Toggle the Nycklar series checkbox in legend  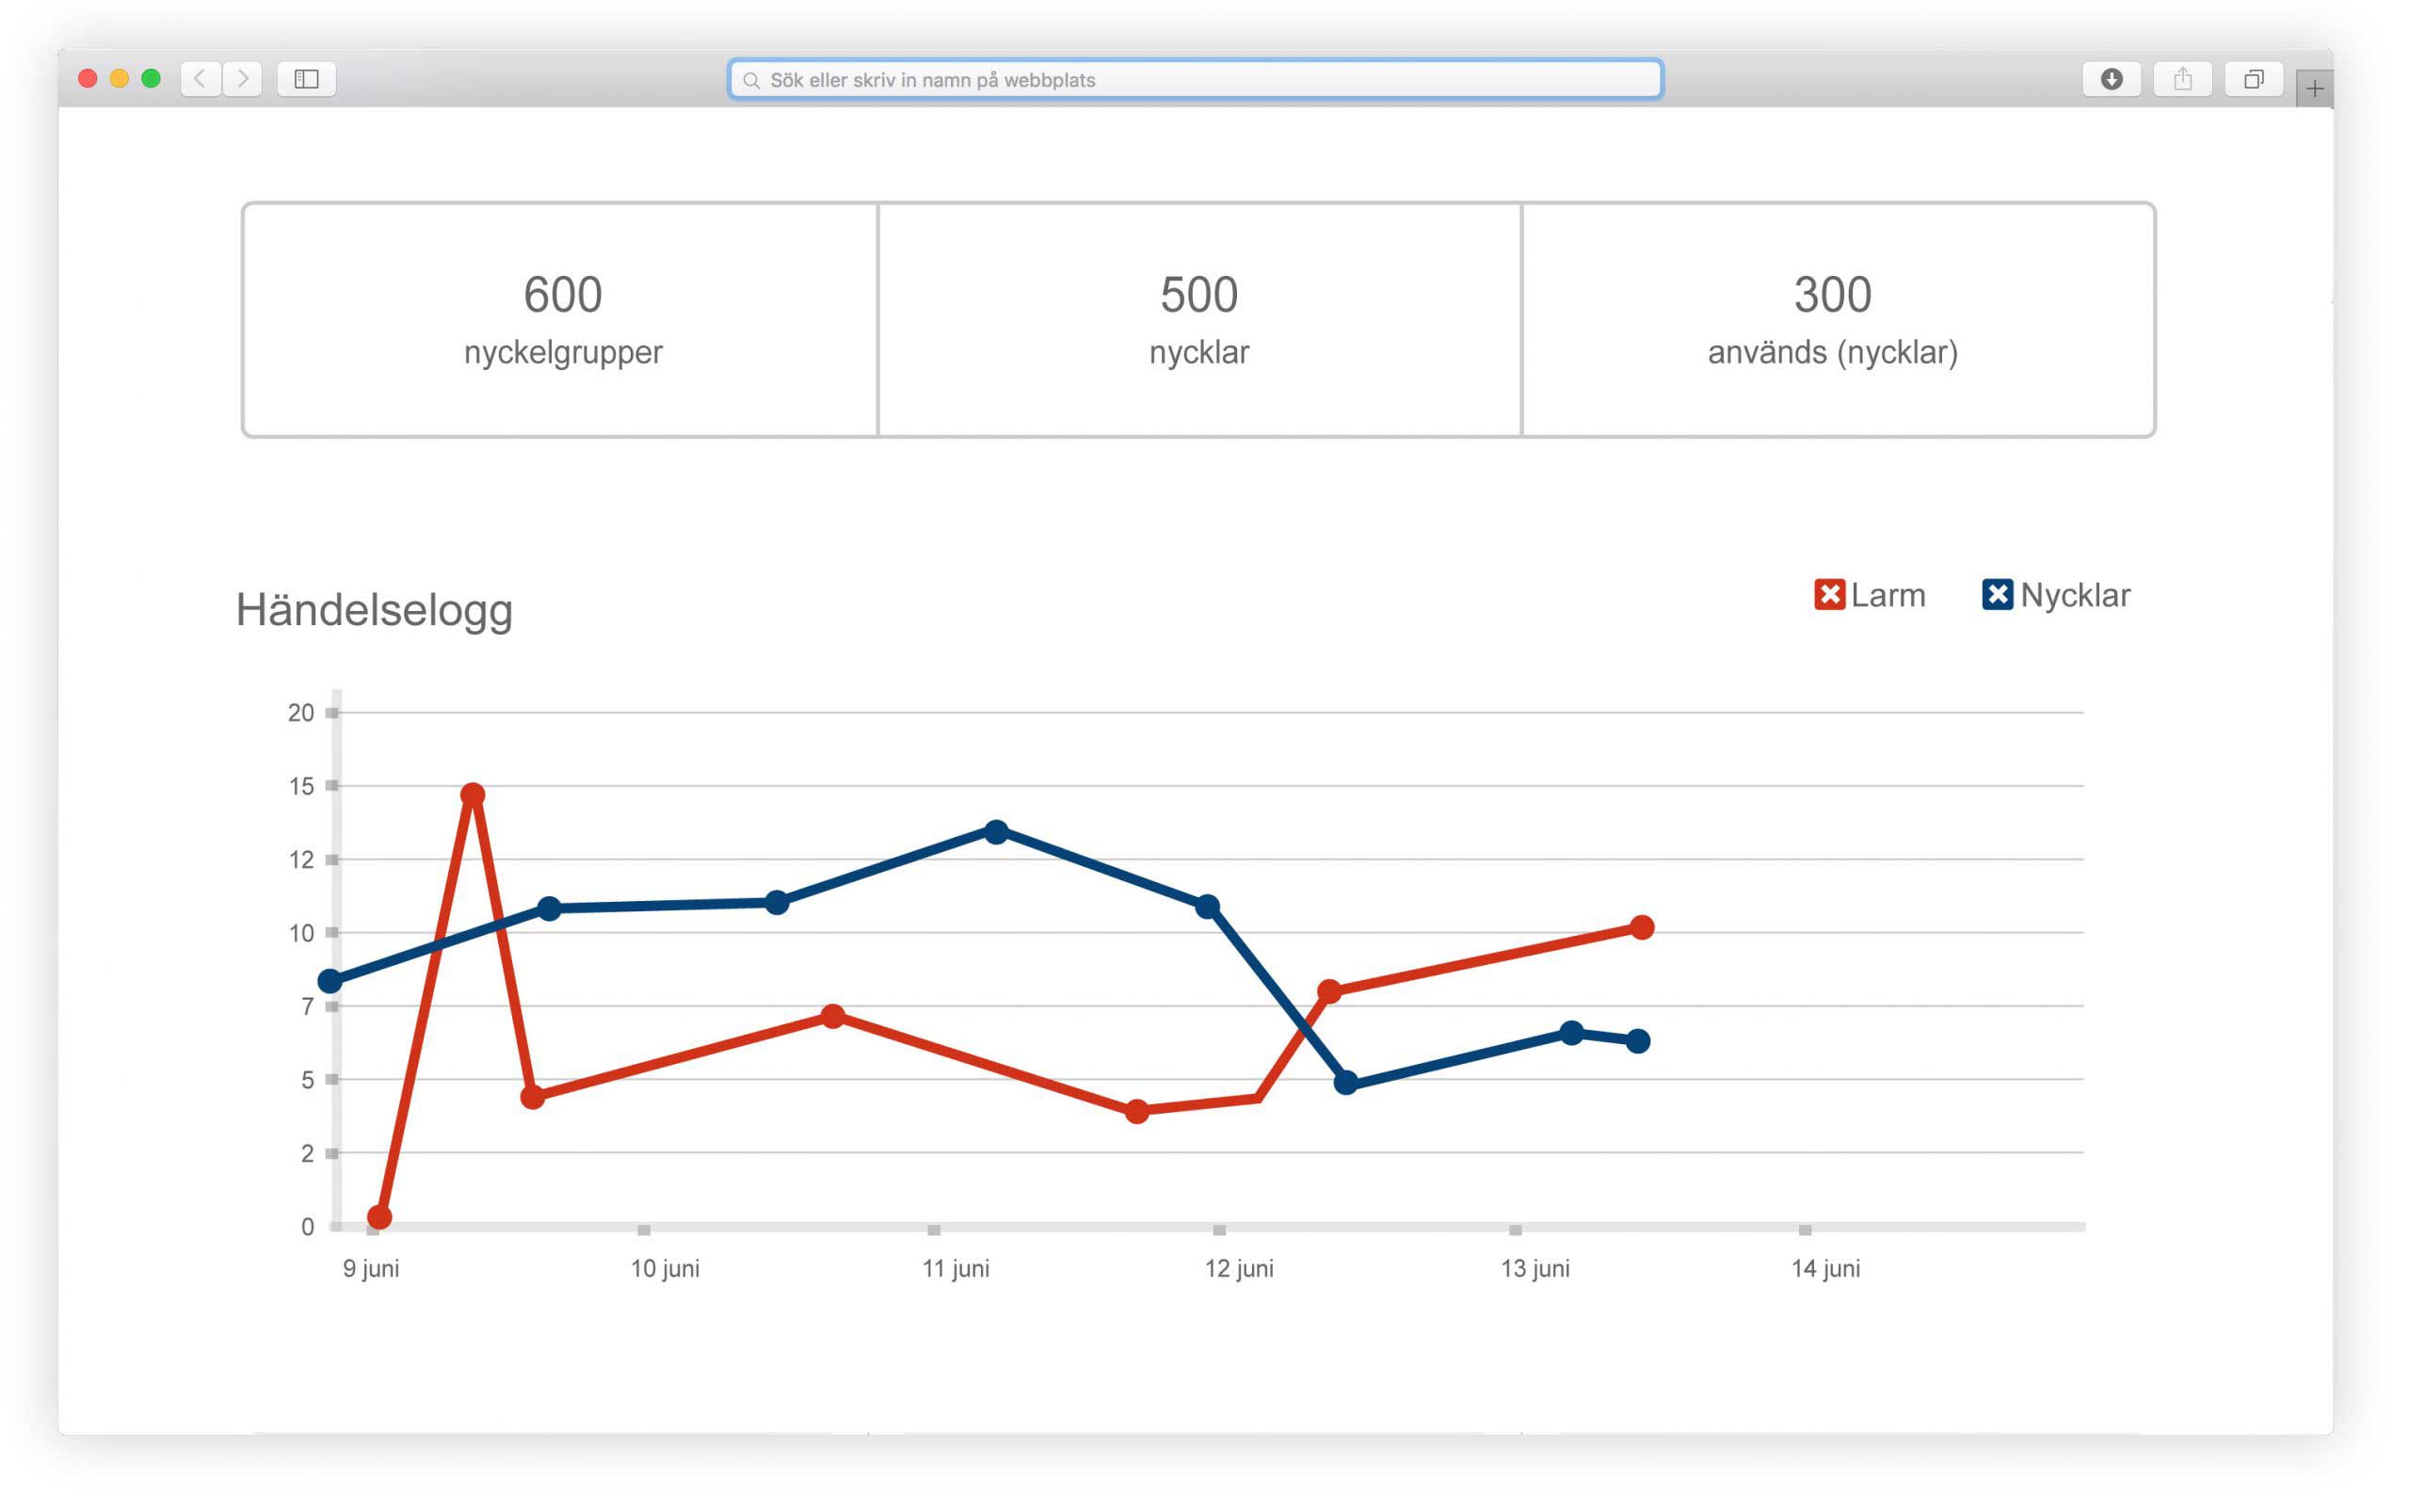tap(1997, 595)
